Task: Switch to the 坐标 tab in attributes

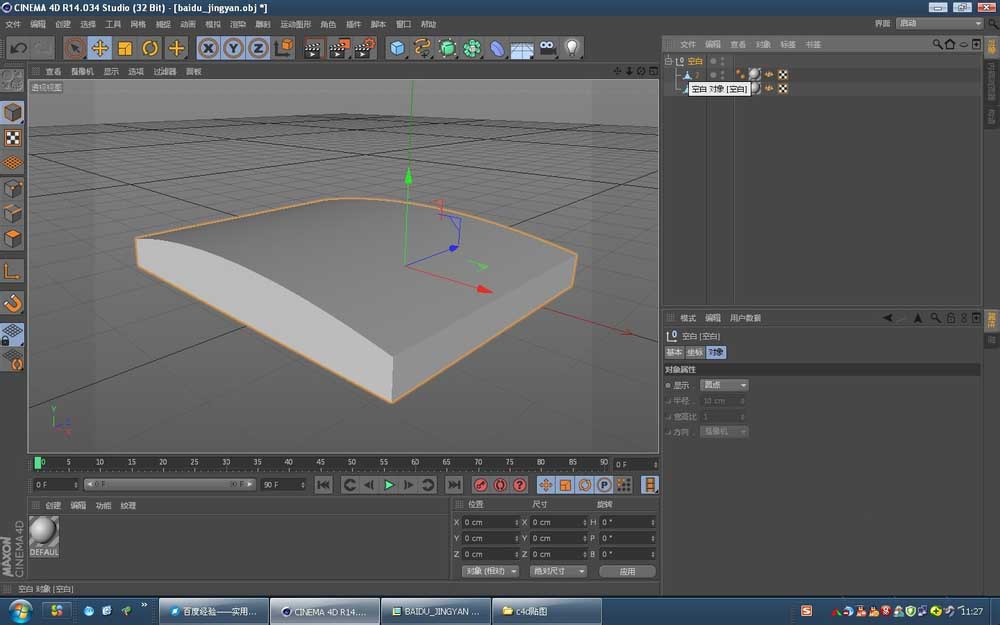Action: pos(696,351)
